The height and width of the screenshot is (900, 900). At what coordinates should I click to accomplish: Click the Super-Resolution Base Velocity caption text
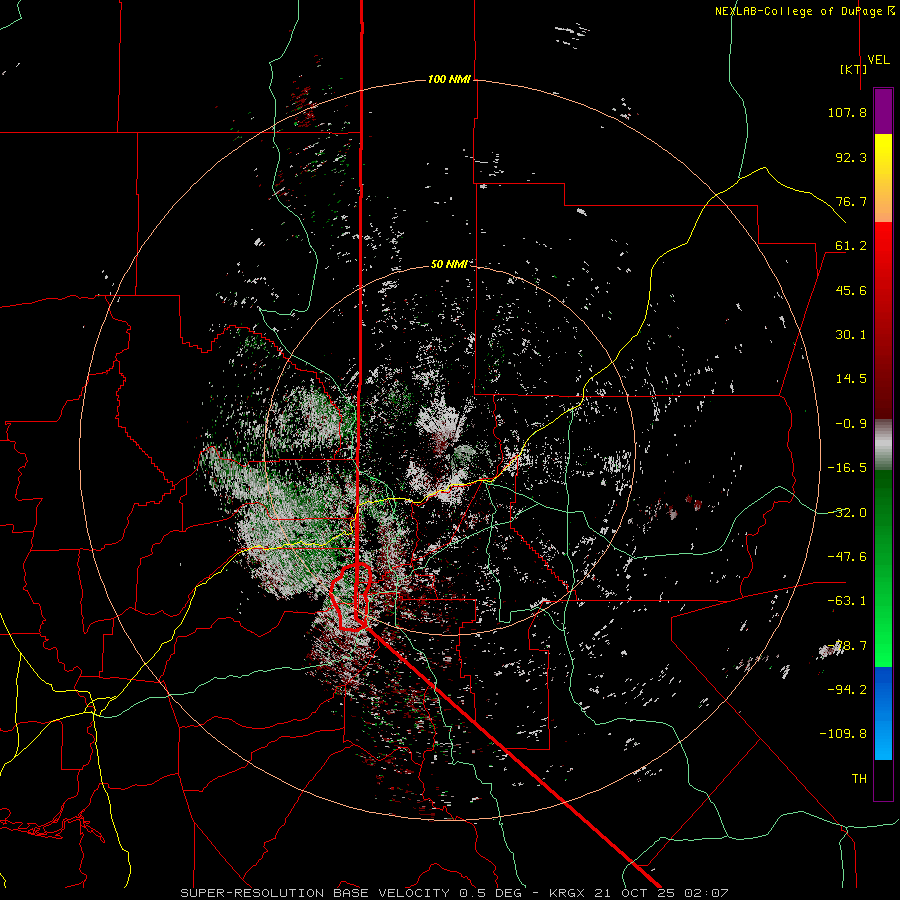pos(455,893)
